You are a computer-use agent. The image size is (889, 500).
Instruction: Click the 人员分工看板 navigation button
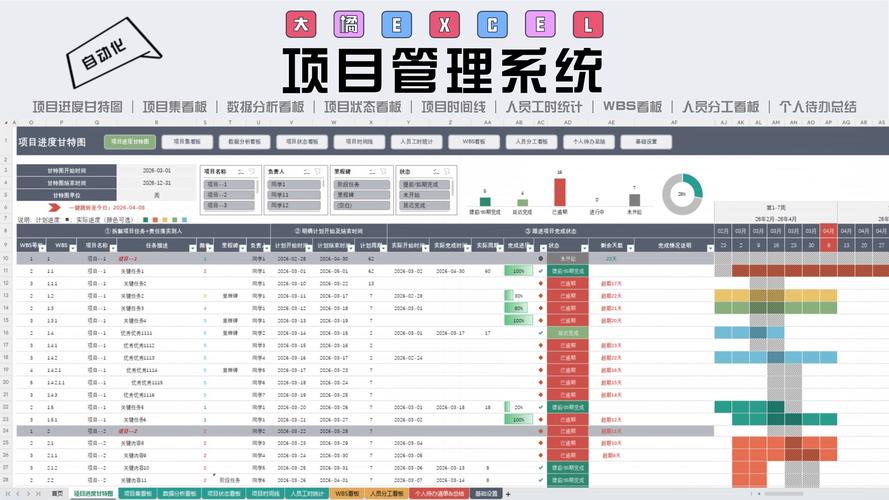point(531,142)
